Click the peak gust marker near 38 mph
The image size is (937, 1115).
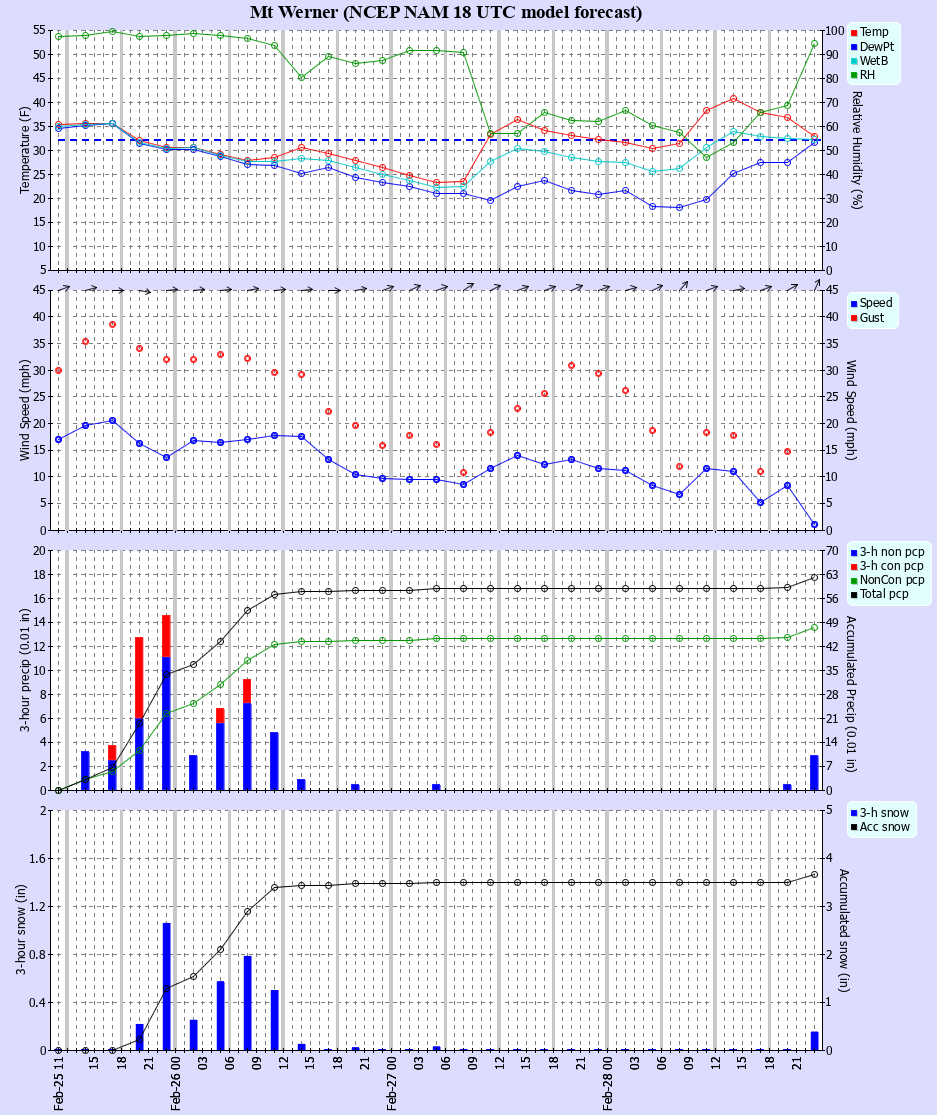click(110, 324)
